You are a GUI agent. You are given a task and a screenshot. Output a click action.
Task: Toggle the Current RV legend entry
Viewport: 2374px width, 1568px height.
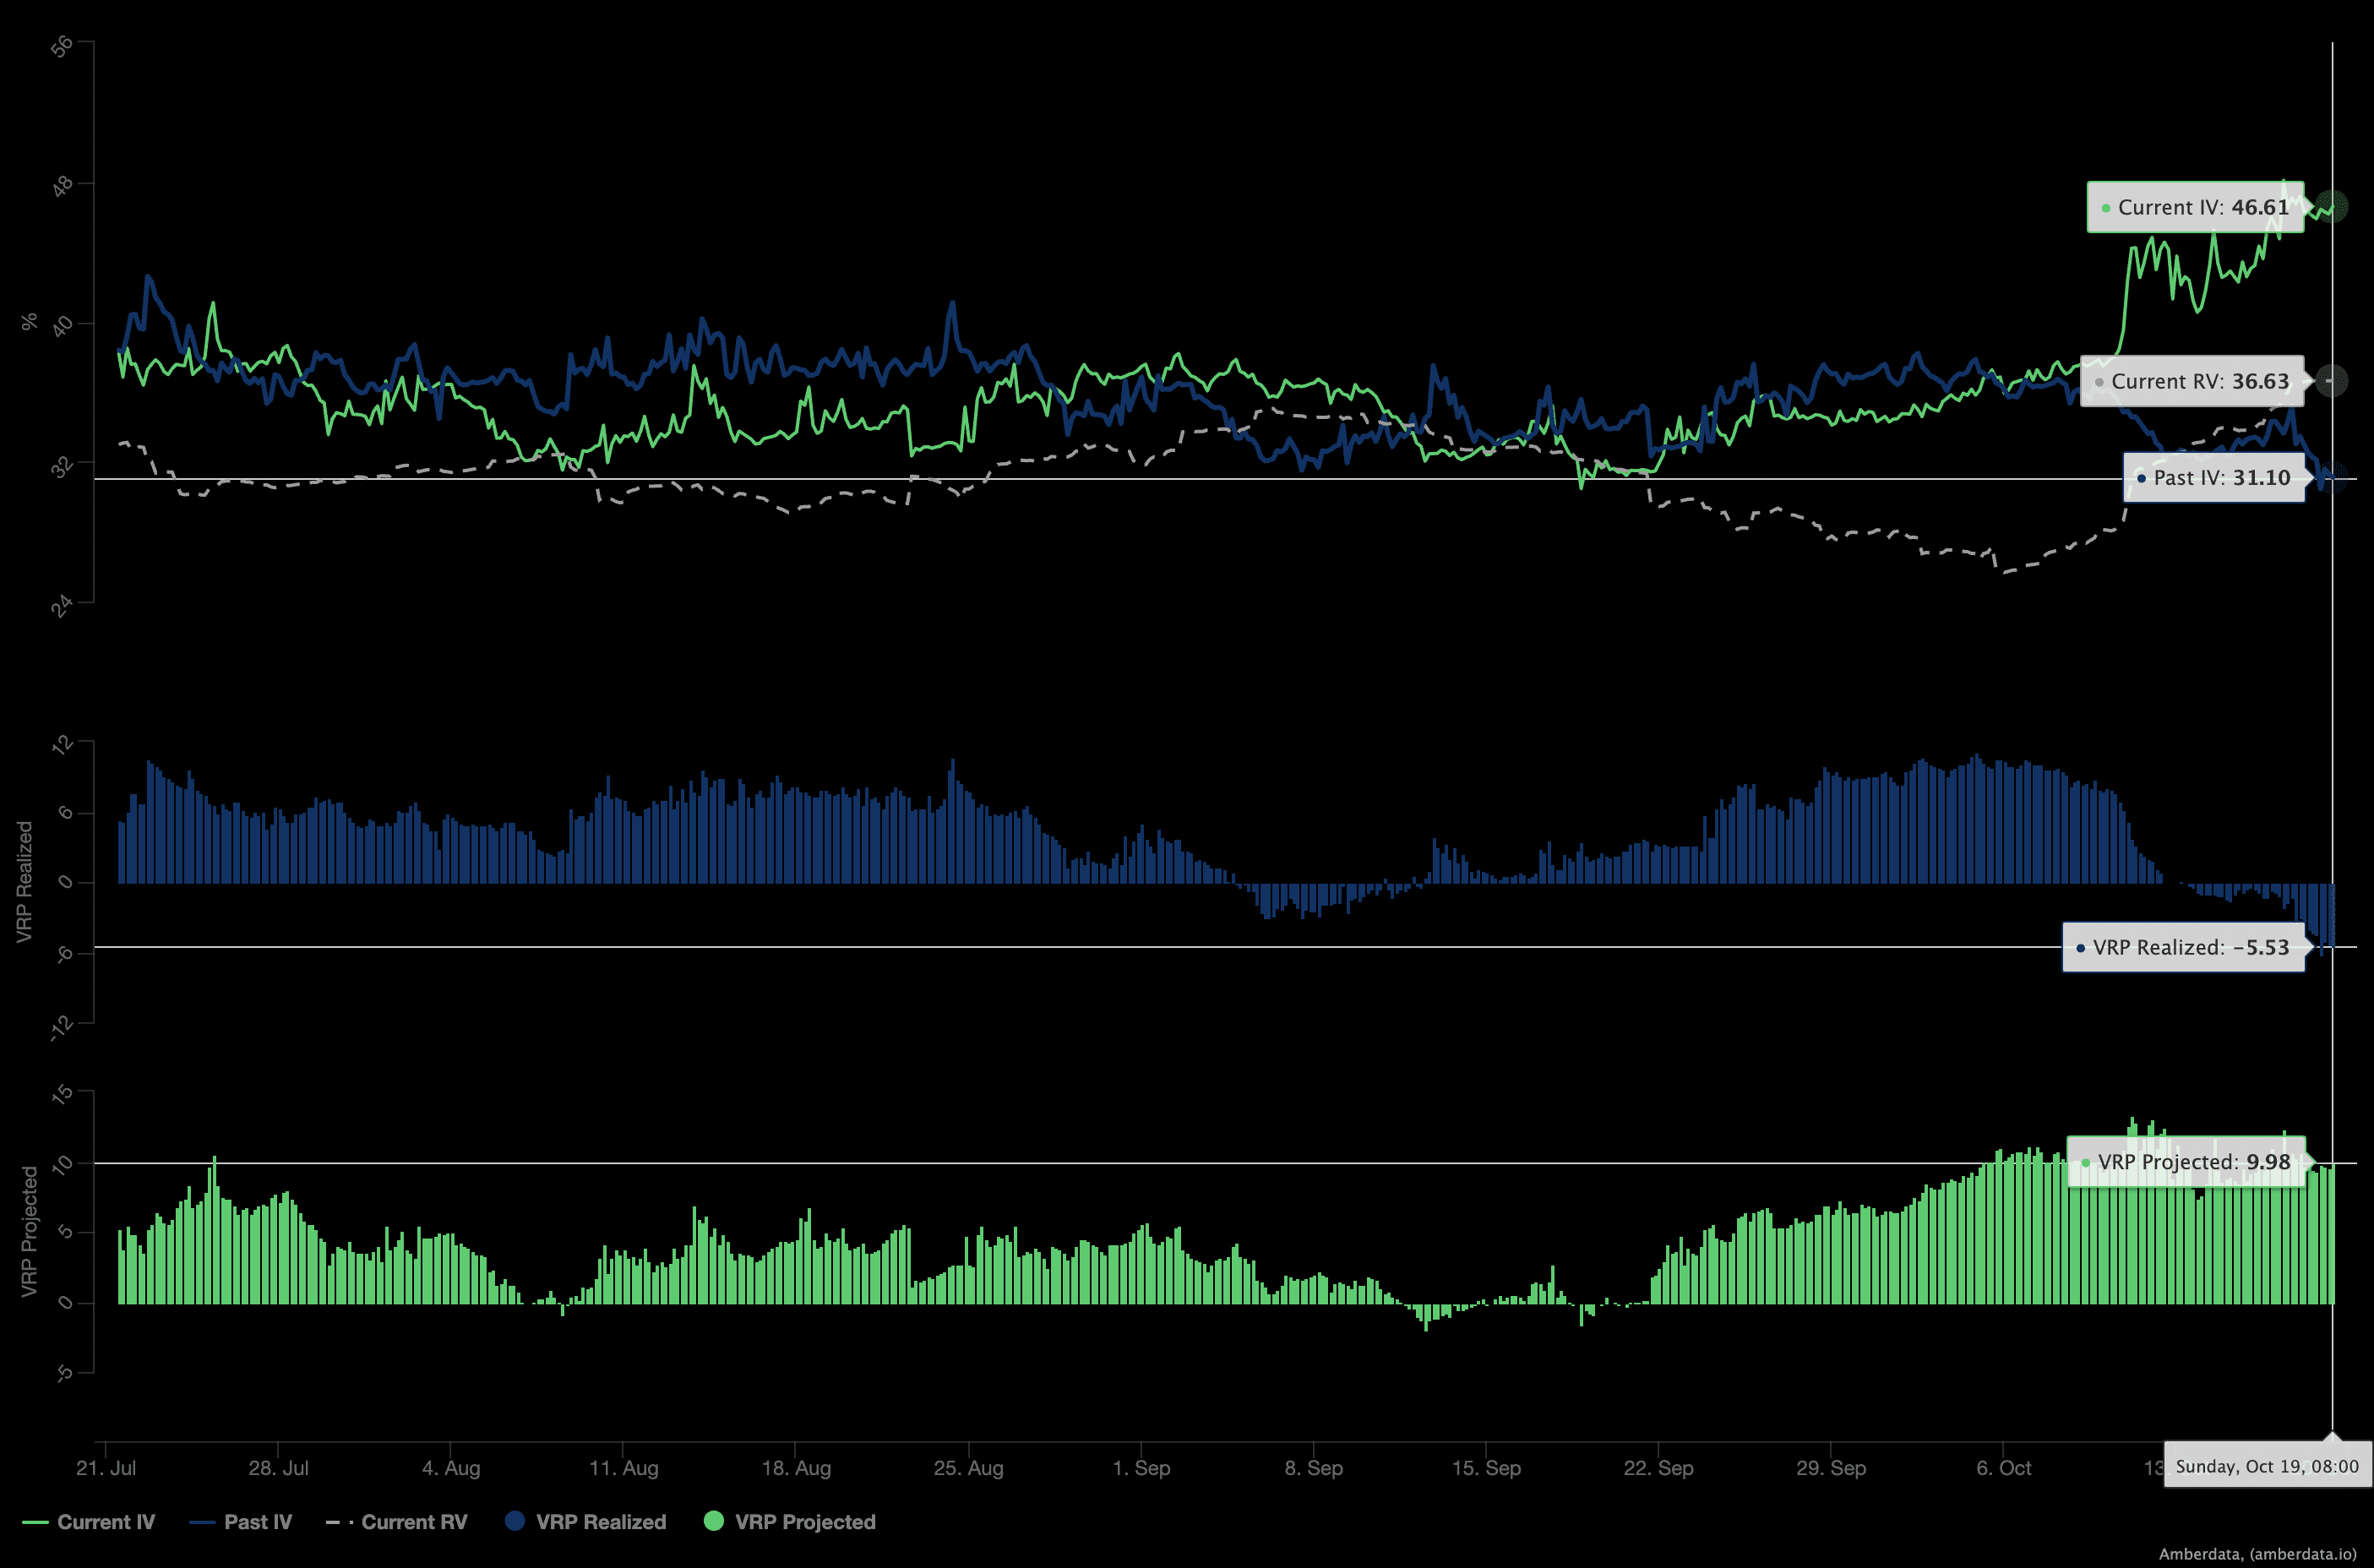pyautogui.click(x=413, y=1522)
